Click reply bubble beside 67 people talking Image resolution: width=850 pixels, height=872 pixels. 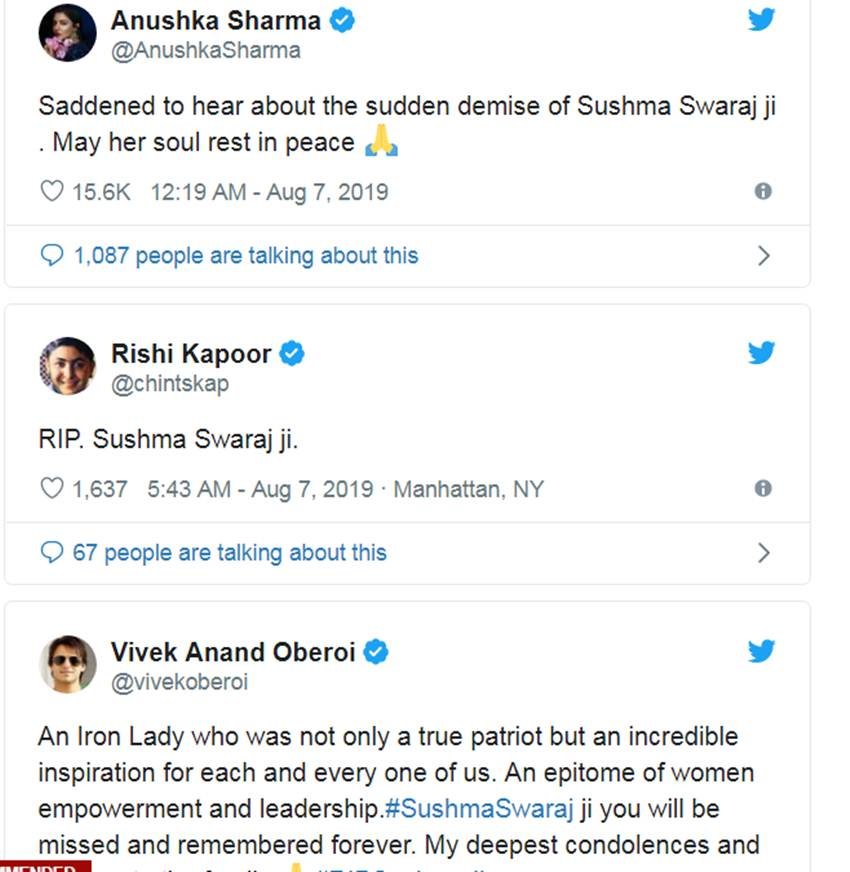pos(51,553)
